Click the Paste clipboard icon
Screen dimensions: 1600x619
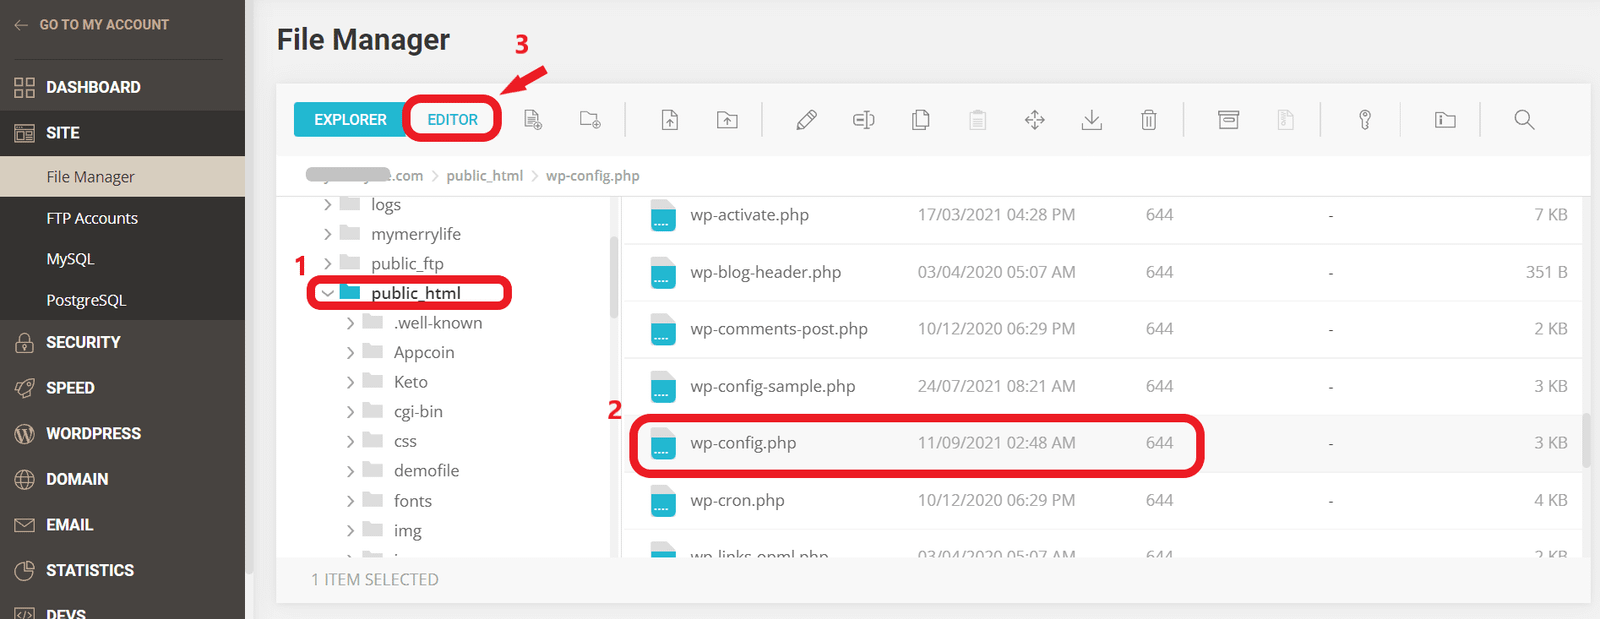click(x=978, y=120)
